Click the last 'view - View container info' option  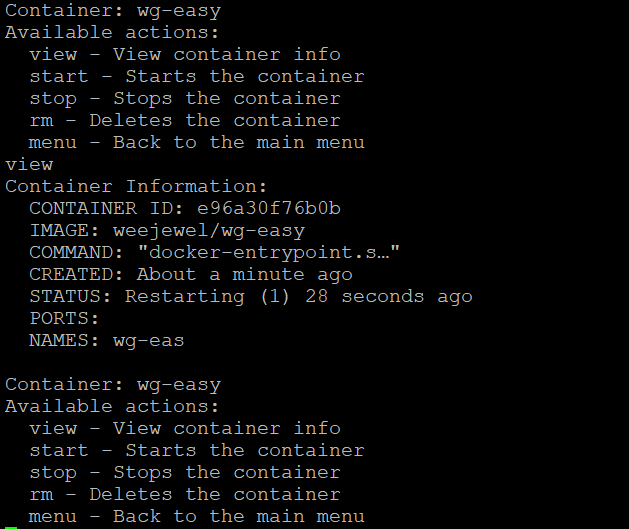point(185,428)
